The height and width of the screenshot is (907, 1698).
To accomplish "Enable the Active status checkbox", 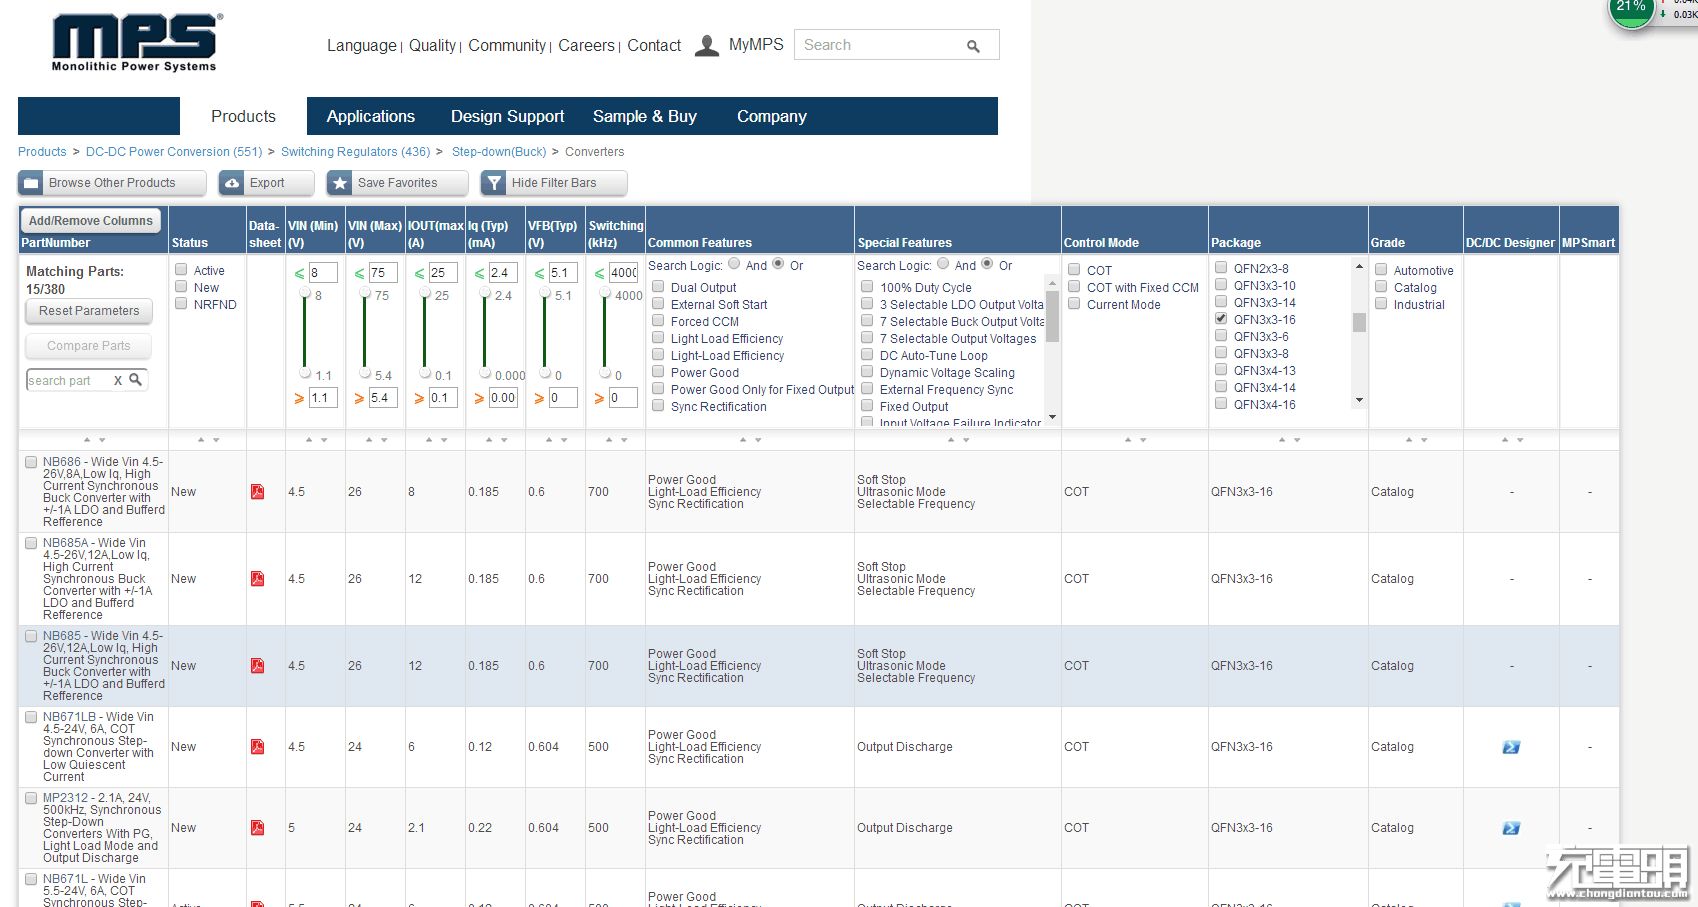I will [x=181, y=269].
